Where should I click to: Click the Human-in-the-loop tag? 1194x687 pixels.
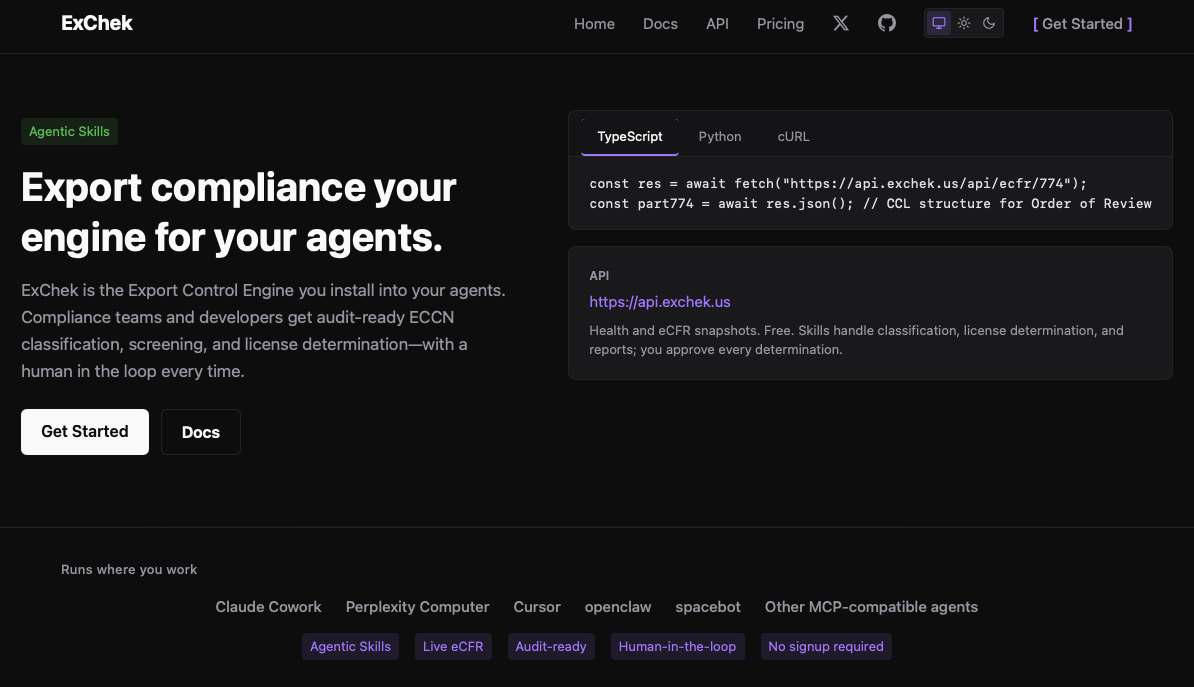click(x=677, y=647)
